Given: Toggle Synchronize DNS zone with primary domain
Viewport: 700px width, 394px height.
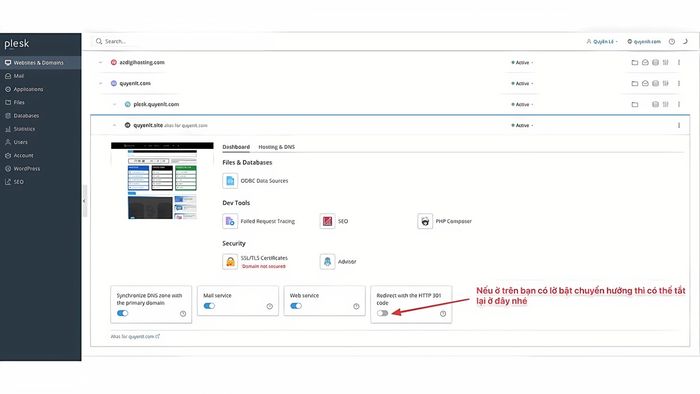Looking at the screenshot, I should (x=122, y=313).
